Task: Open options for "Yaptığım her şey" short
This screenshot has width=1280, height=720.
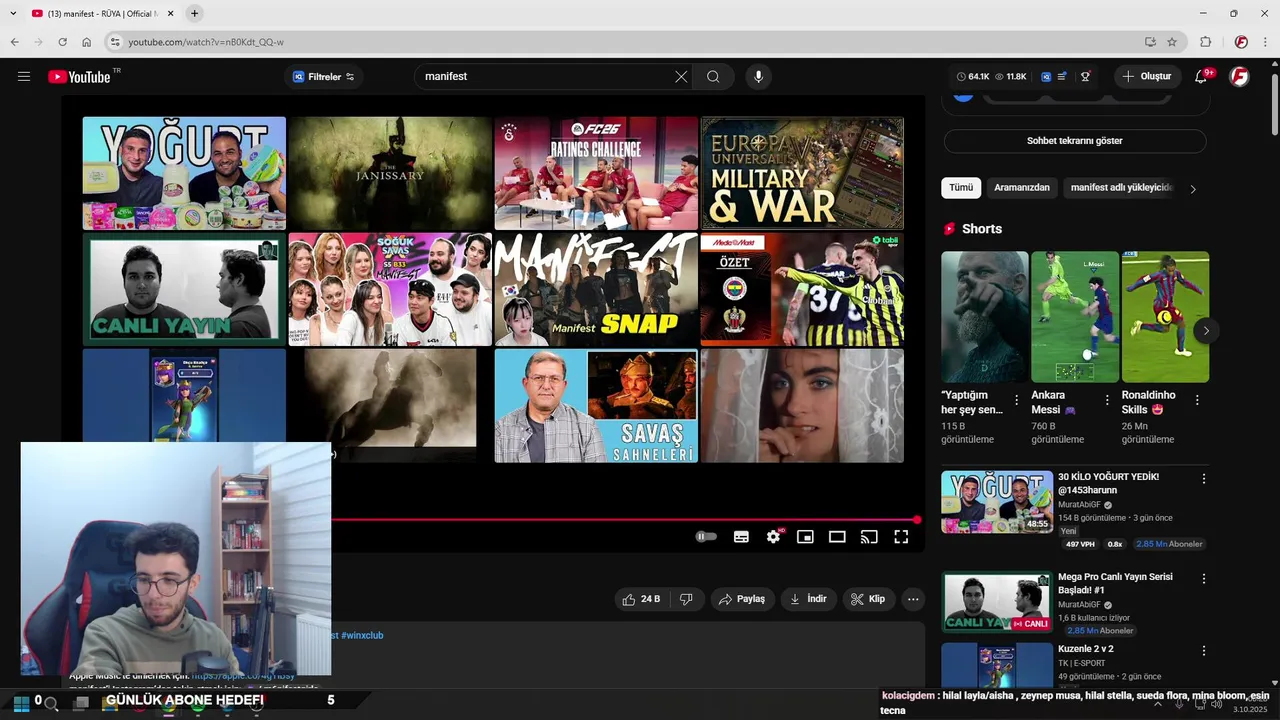Action: click(1017, 400)
